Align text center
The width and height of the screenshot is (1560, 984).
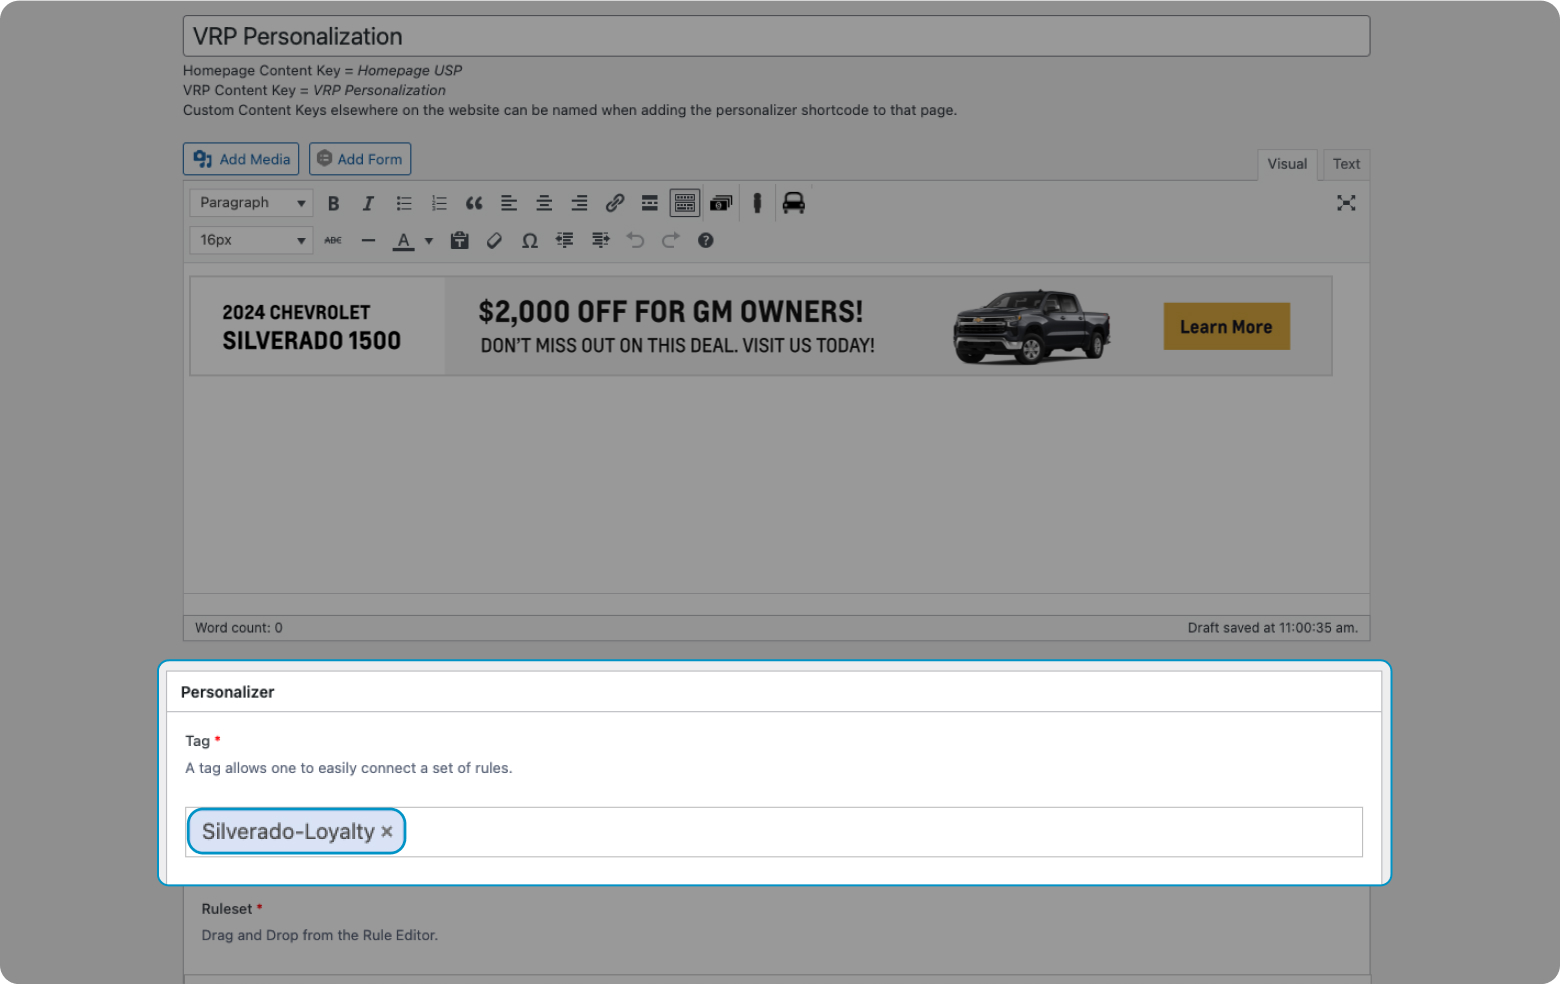tap(544, 203)
